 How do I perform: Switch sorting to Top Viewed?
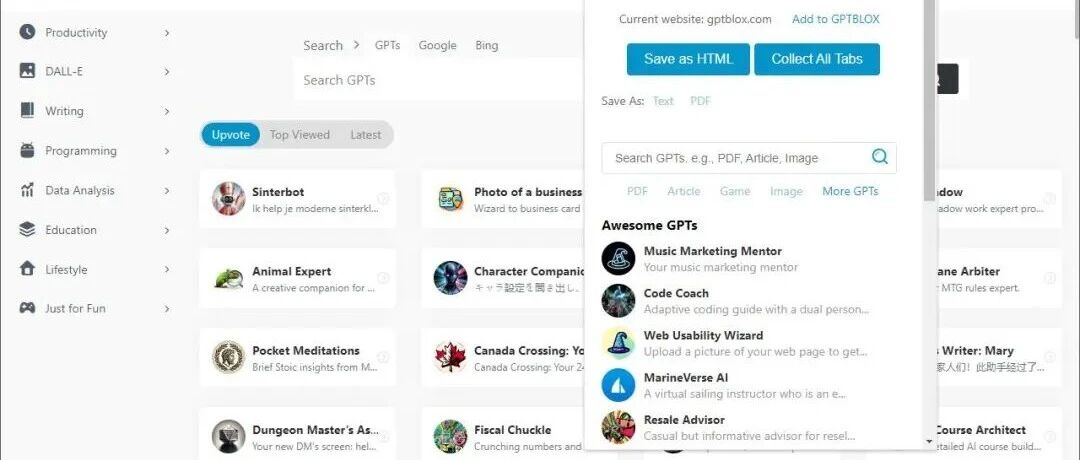[300, 135]
